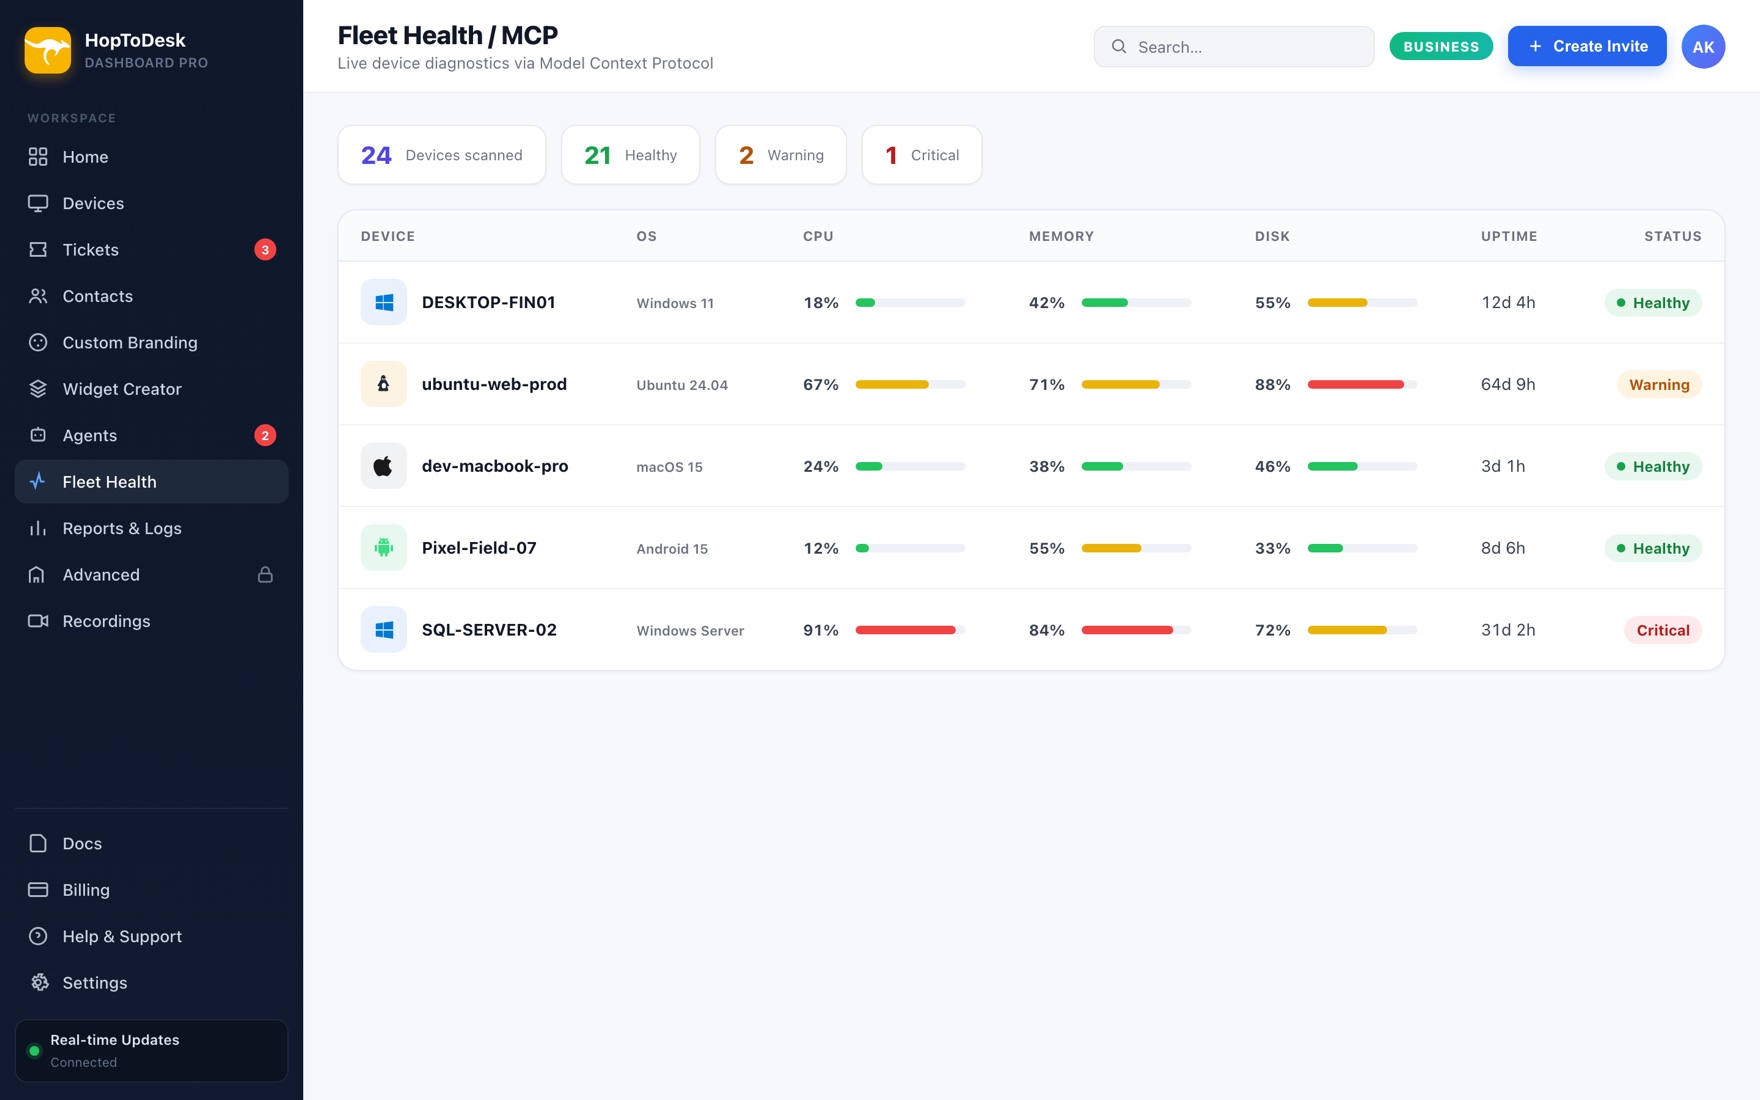
Task: Go to the Devices page
Action: click(x=151, y=203)
